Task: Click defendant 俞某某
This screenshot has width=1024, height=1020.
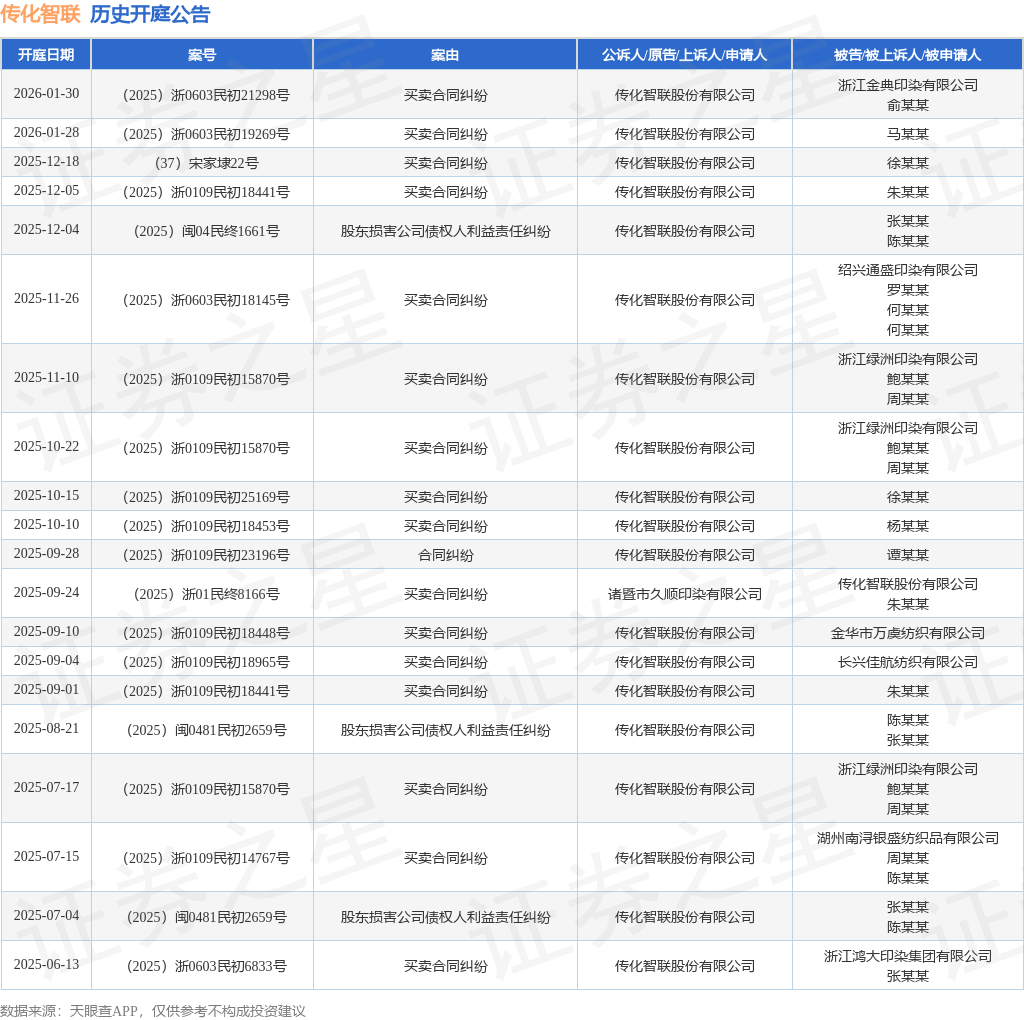Action: coord(908,105)
